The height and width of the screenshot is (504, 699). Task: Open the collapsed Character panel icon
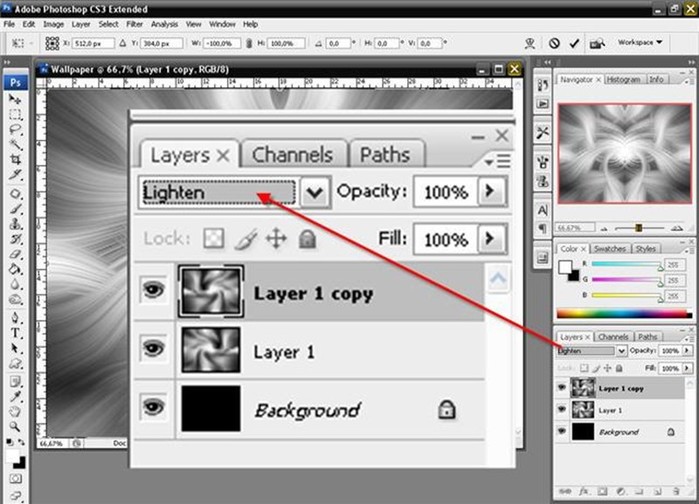point(543,210)
